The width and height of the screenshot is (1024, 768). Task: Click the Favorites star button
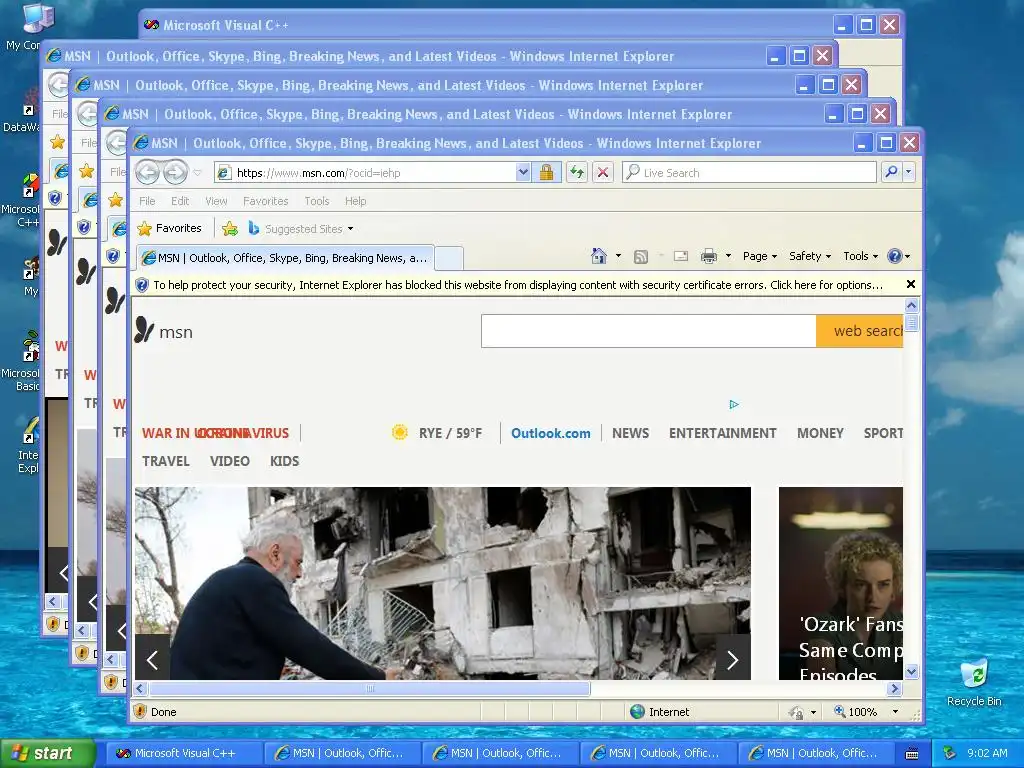pos(170,228)
